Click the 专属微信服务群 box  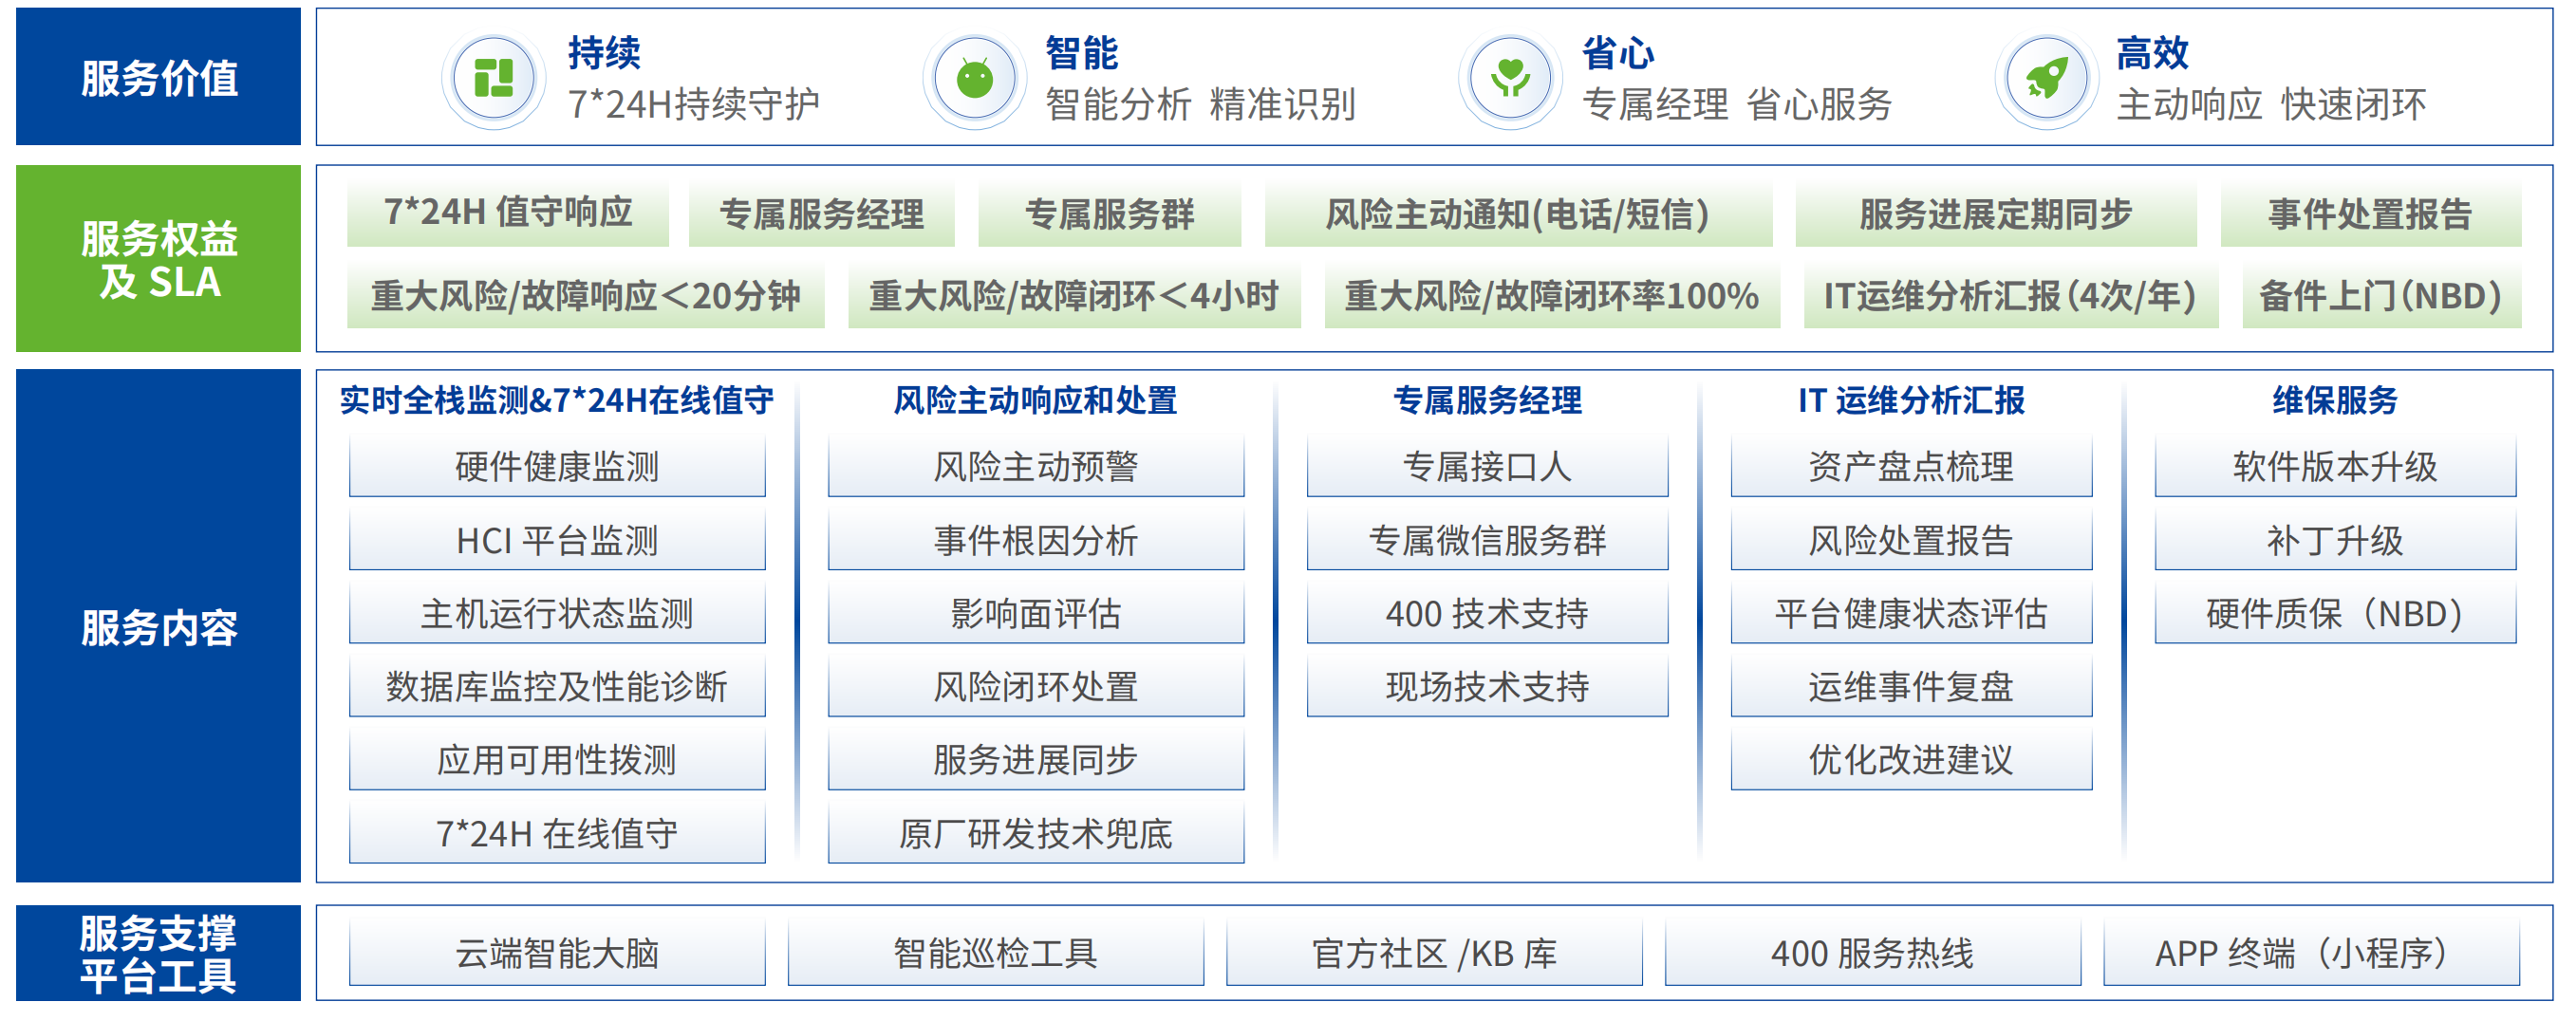click(1487, 540)
